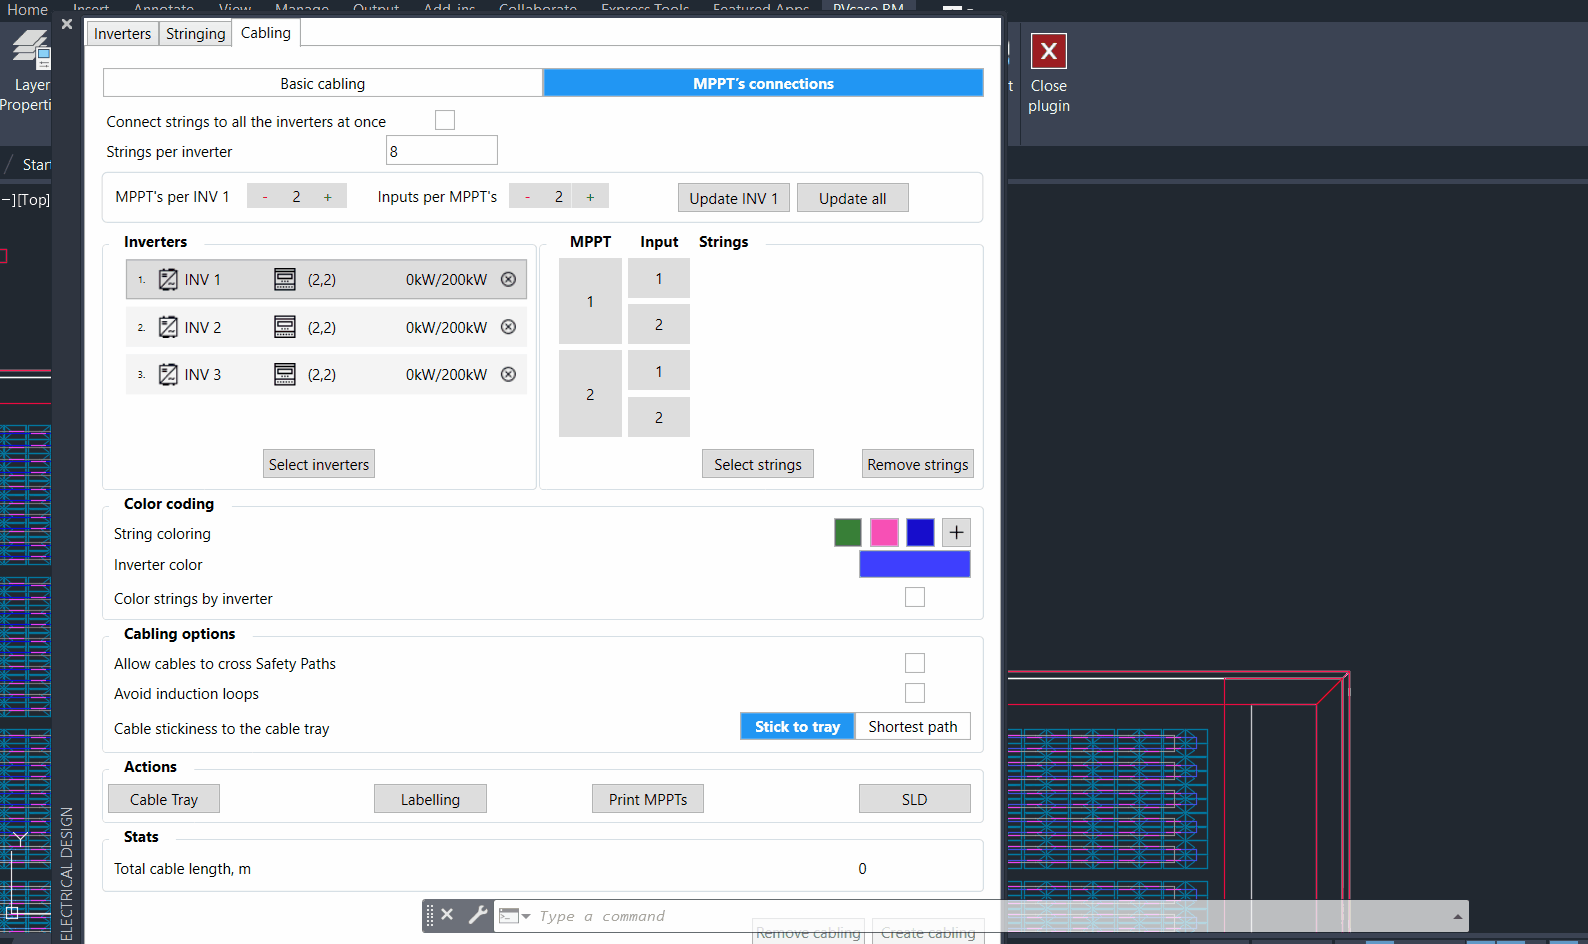This screenshot has width=1588, height=944.
Task: Click the MPPT config icon of INV 1
Action: 285,280
